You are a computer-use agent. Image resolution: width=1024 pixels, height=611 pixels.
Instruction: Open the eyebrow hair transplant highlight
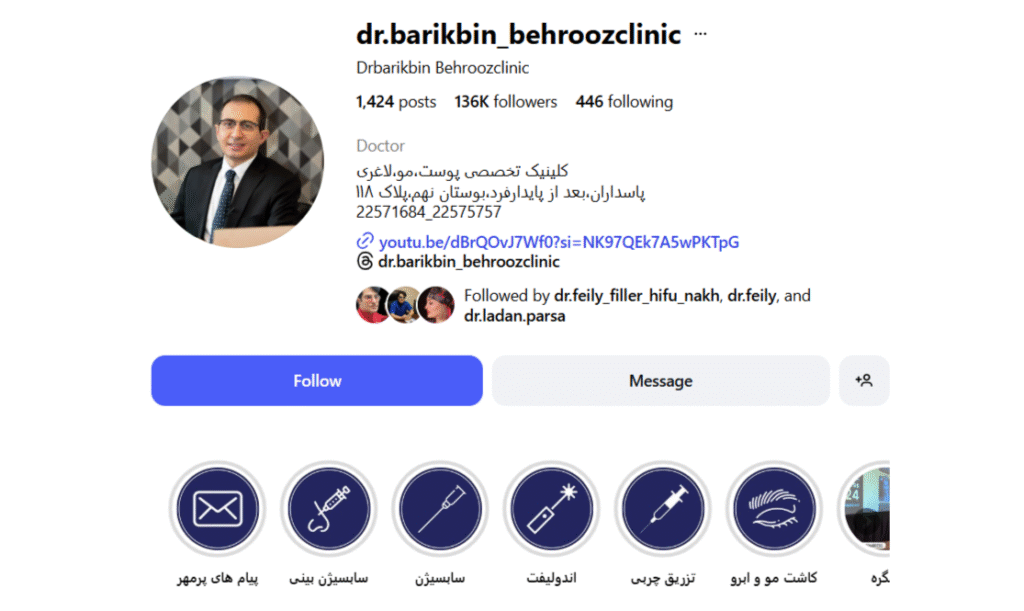[774, 509]
